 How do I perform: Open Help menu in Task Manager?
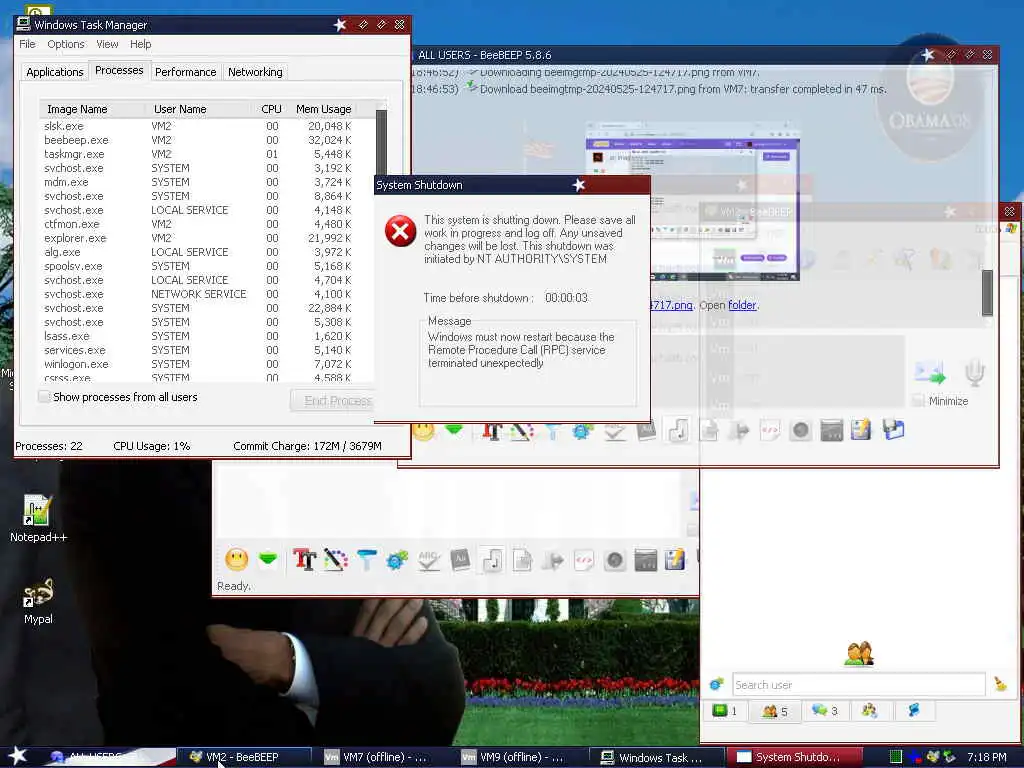point(140,44)
